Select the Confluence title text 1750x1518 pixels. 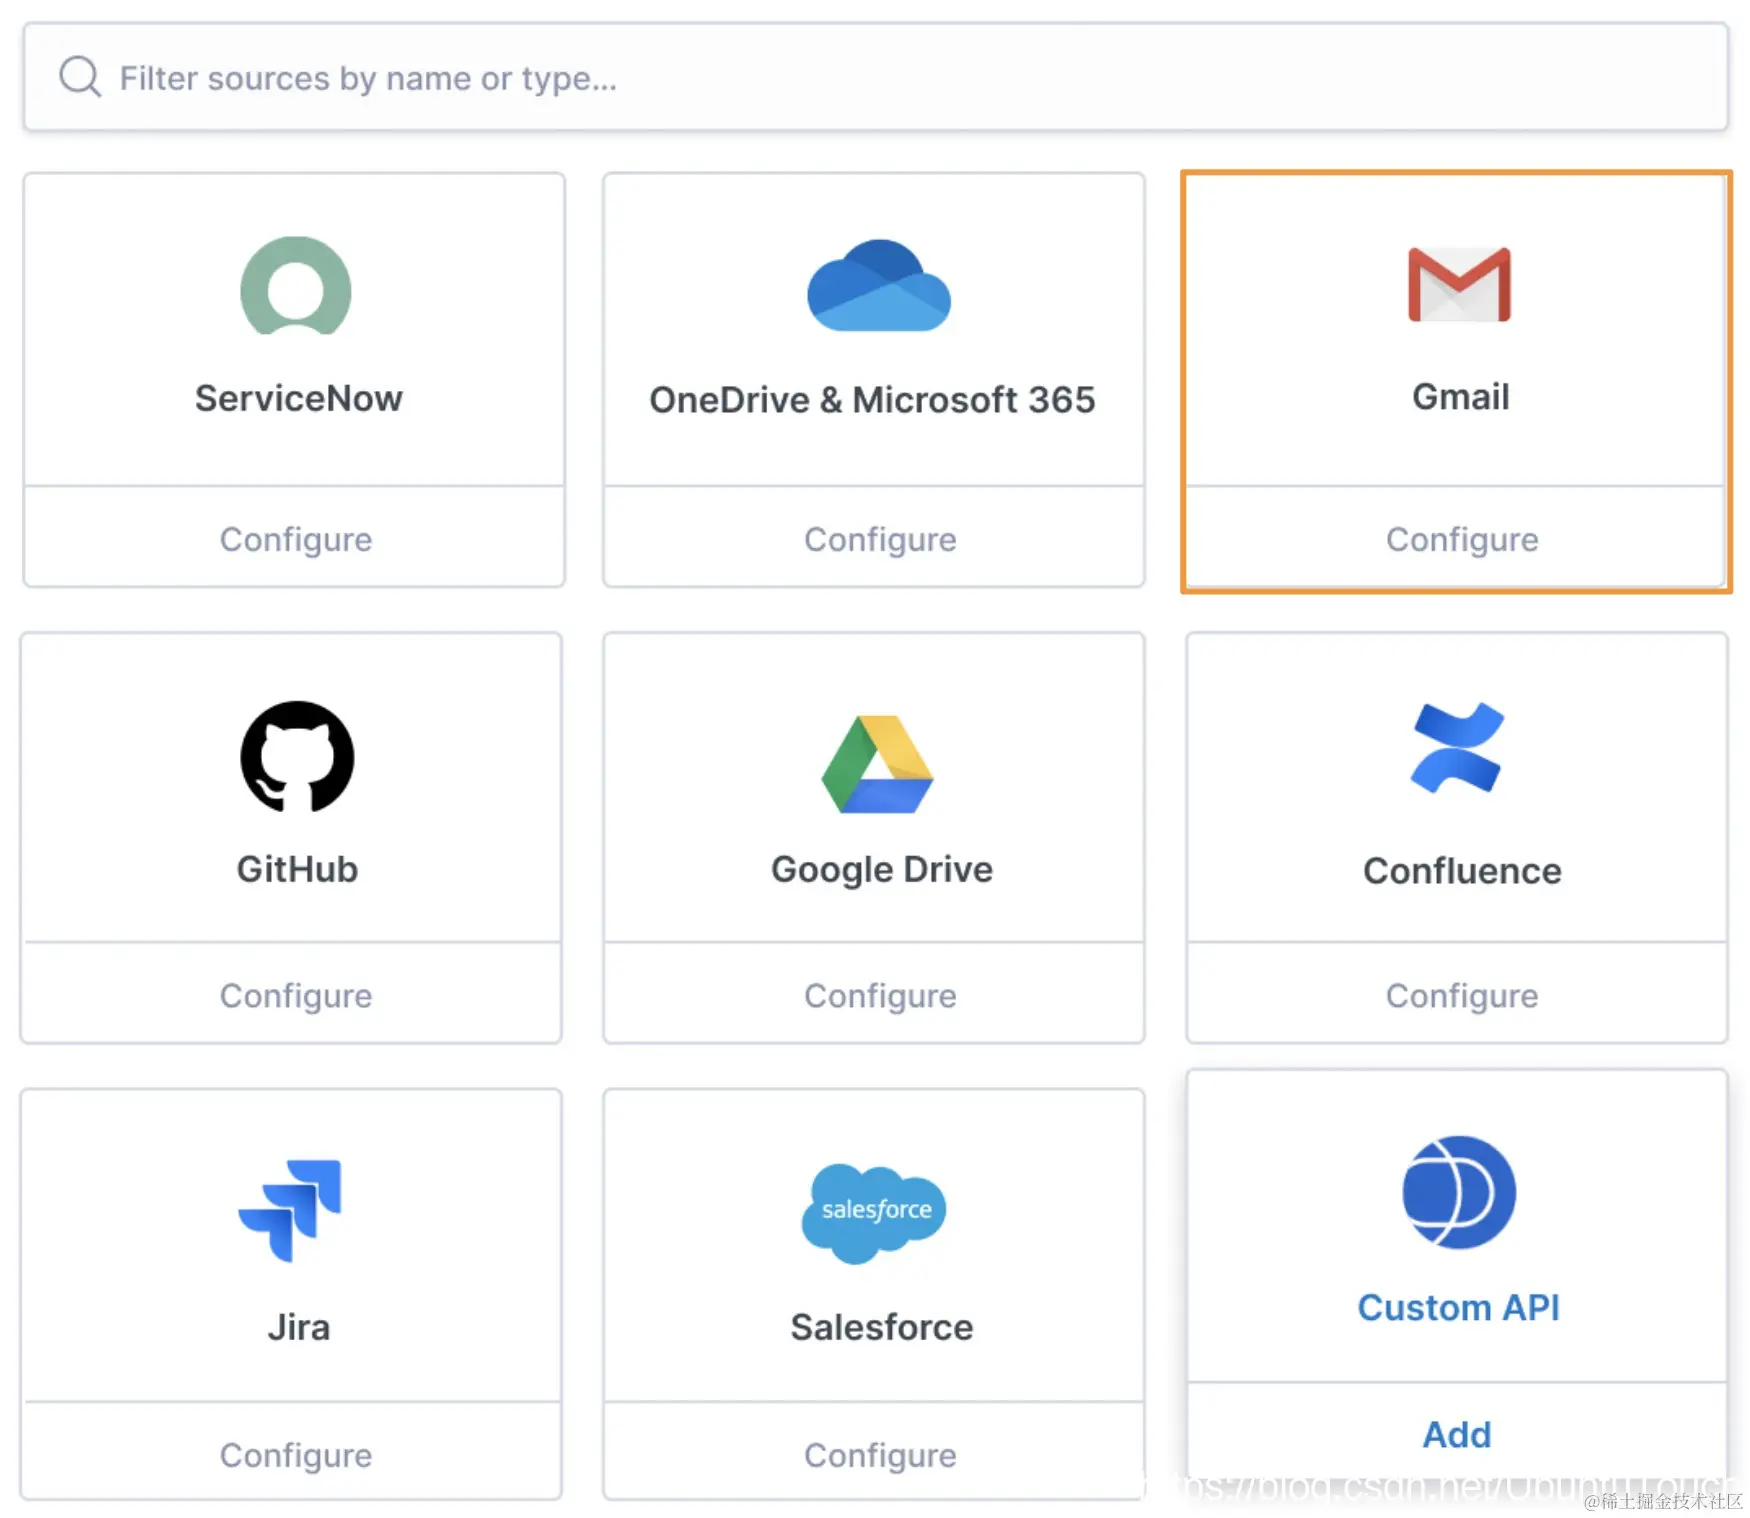[x=1462, y=871]
